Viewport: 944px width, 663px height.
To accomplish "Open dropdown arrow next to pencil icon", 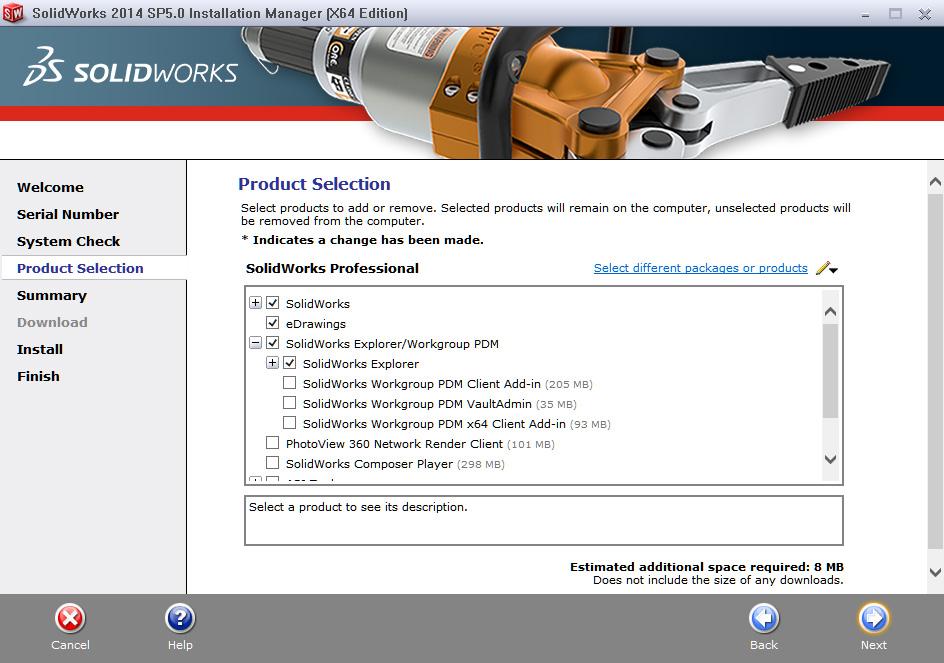I will [x=834, y=270].
